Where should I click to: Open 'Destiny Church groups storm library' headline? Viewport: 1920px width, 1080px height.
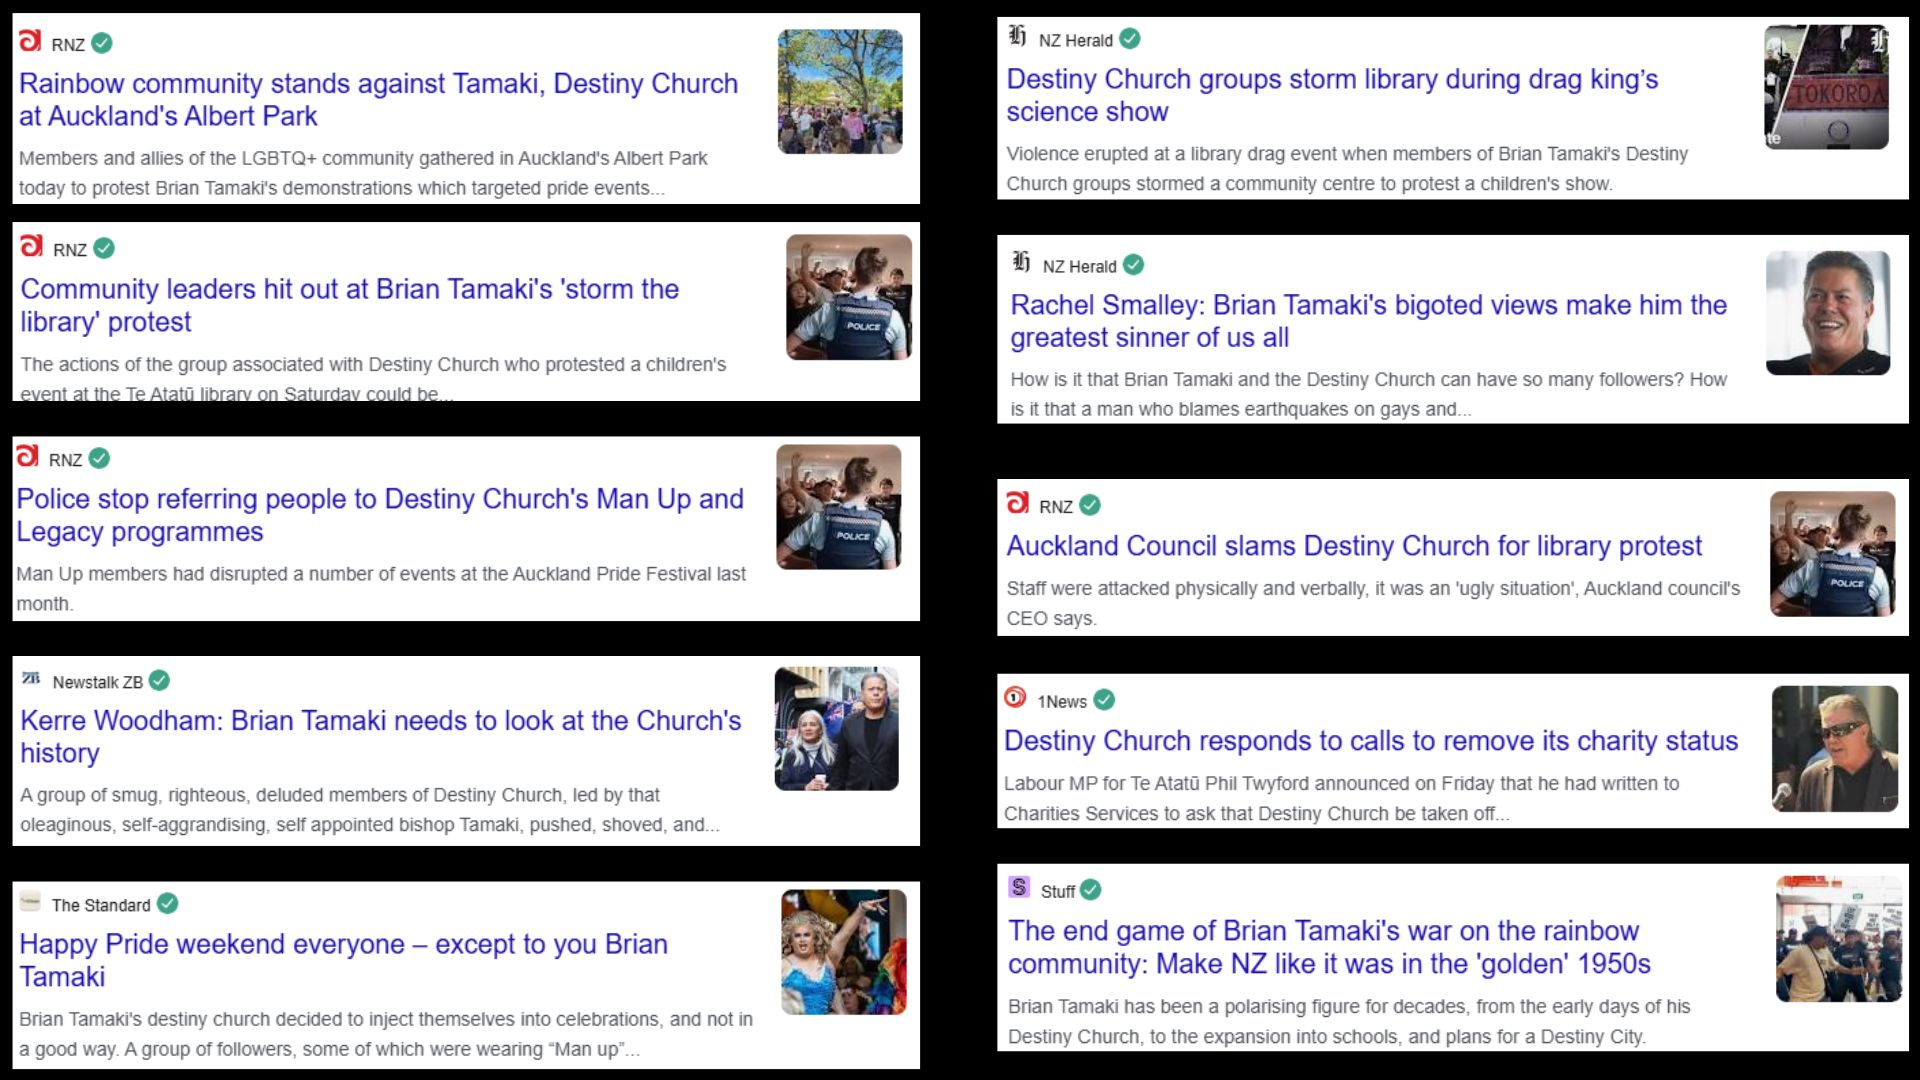click(x=1332, y=95)
